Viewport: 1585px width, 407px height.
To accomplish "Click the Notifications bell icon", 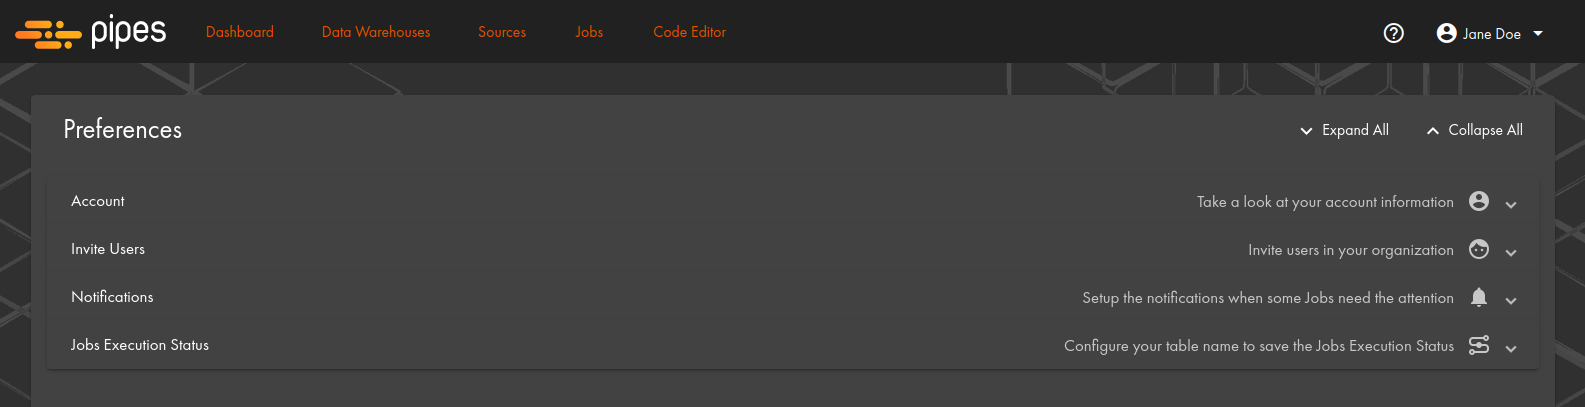I will click(1479, 297).
